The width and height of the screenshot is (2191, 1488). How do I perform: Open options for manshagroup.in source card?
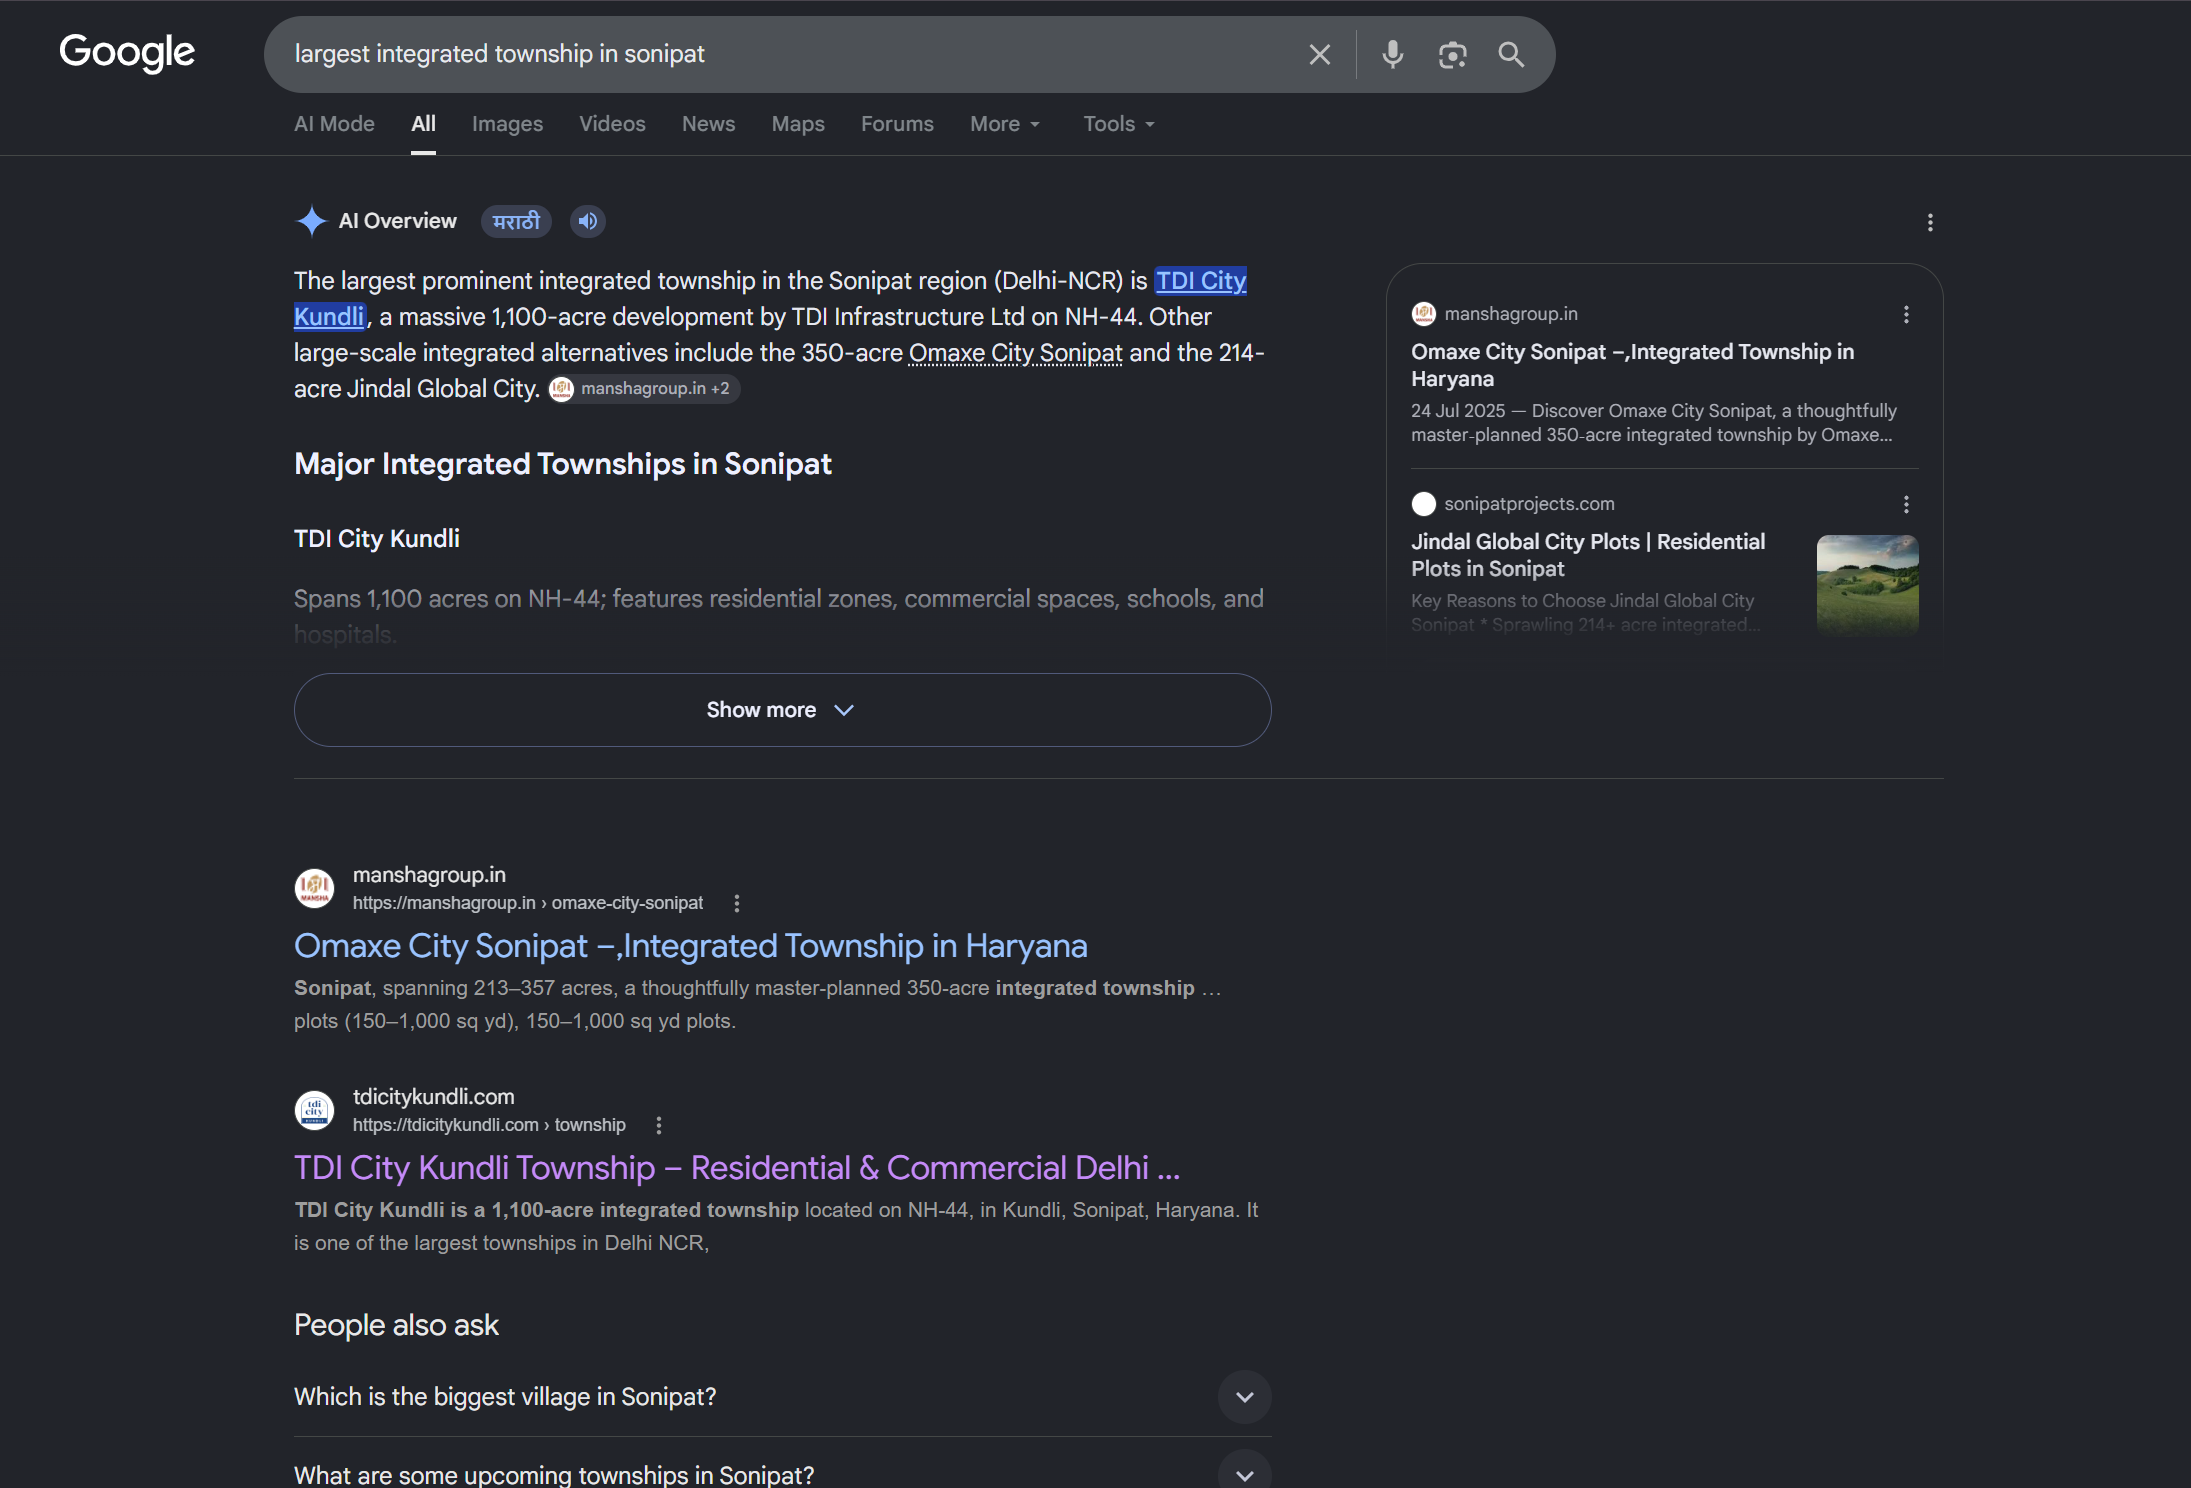click(x=1906, y=314)
